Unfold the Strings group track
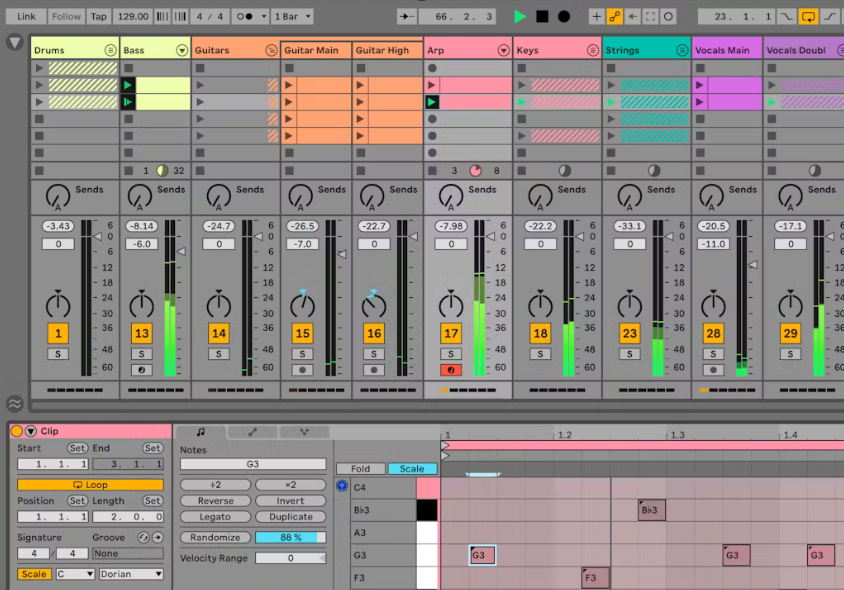 click(x=682, y=51)
